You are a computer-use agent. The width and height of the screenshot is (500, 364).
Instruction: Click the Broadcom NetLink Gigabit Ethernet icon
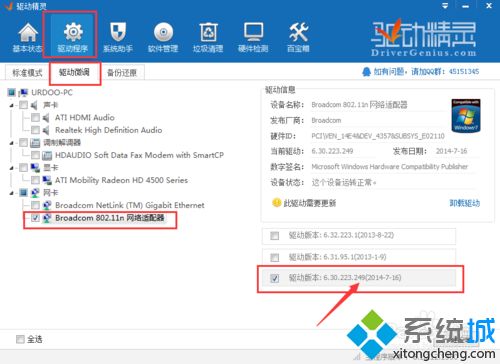tap(47, 205)
